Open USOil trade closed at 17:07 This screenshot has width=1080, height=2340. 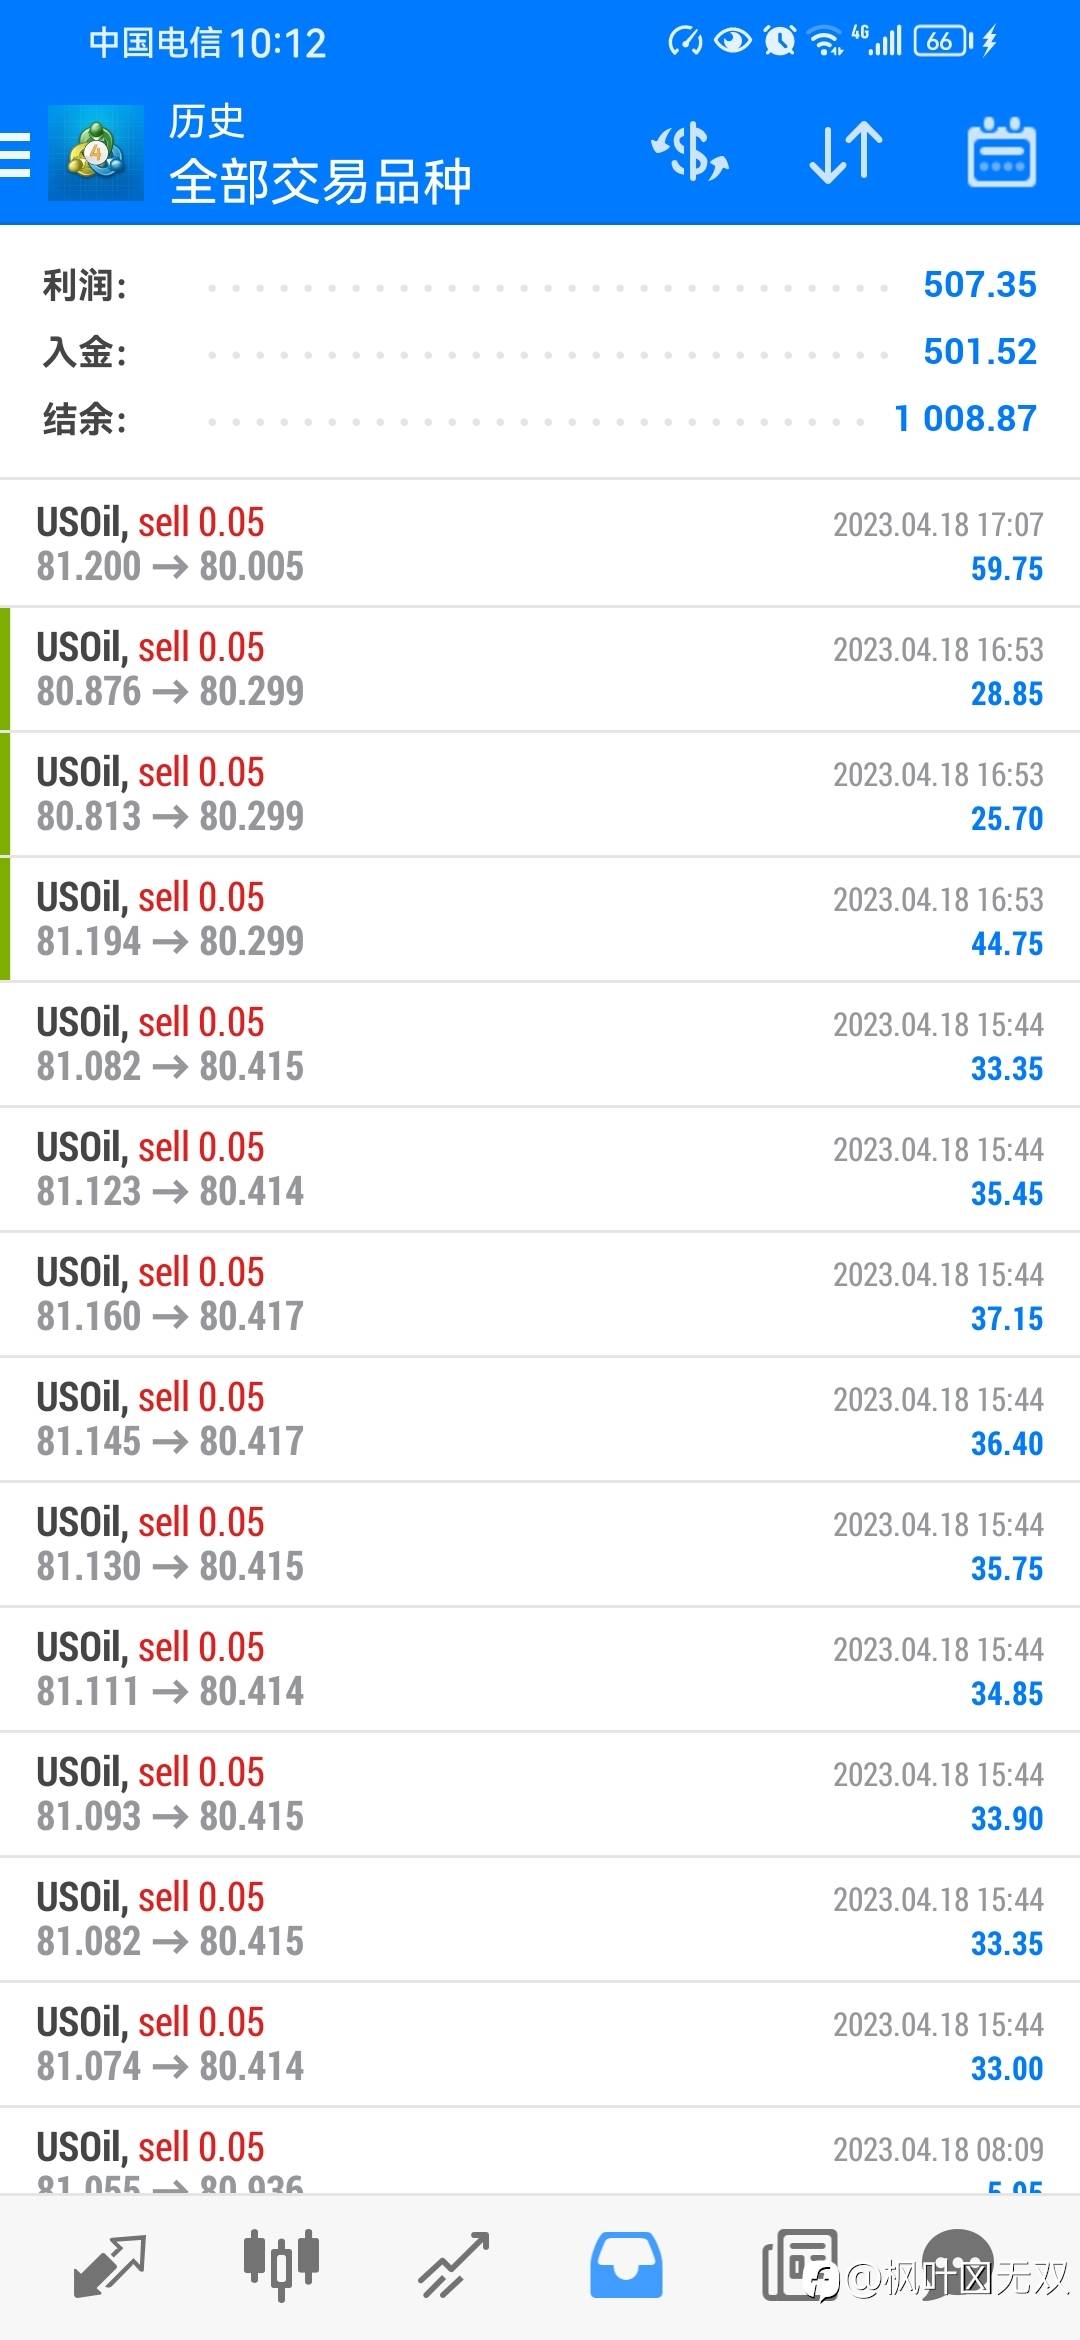click(540, 544)
